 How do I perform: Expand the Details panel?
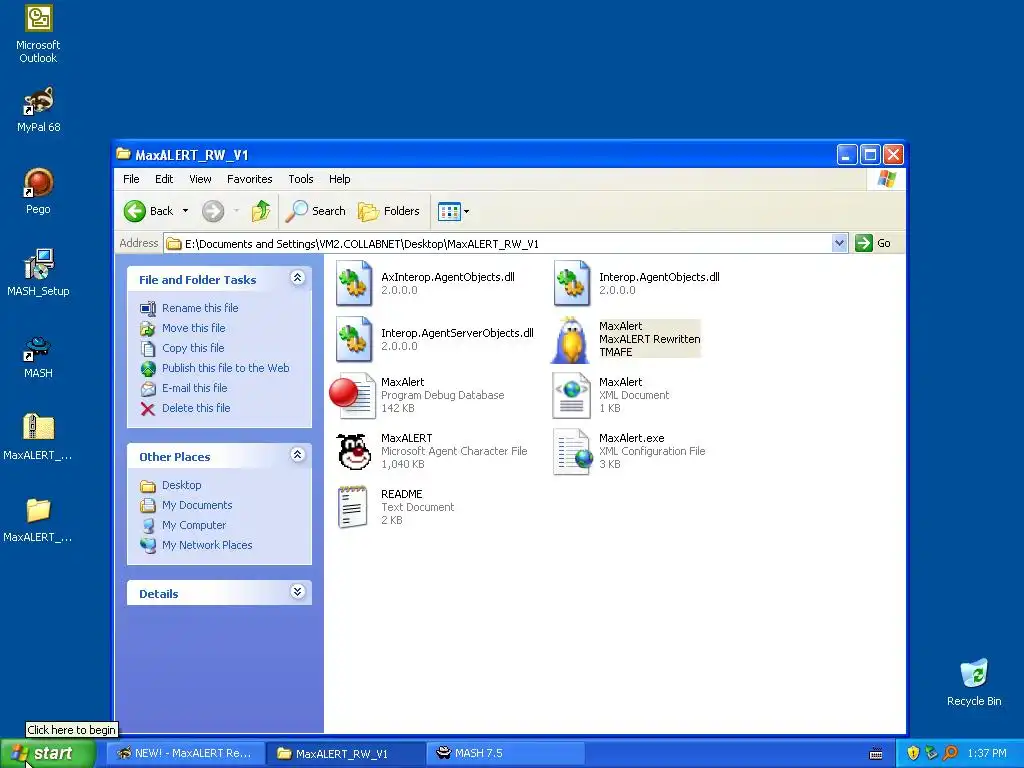click(297, 592)
